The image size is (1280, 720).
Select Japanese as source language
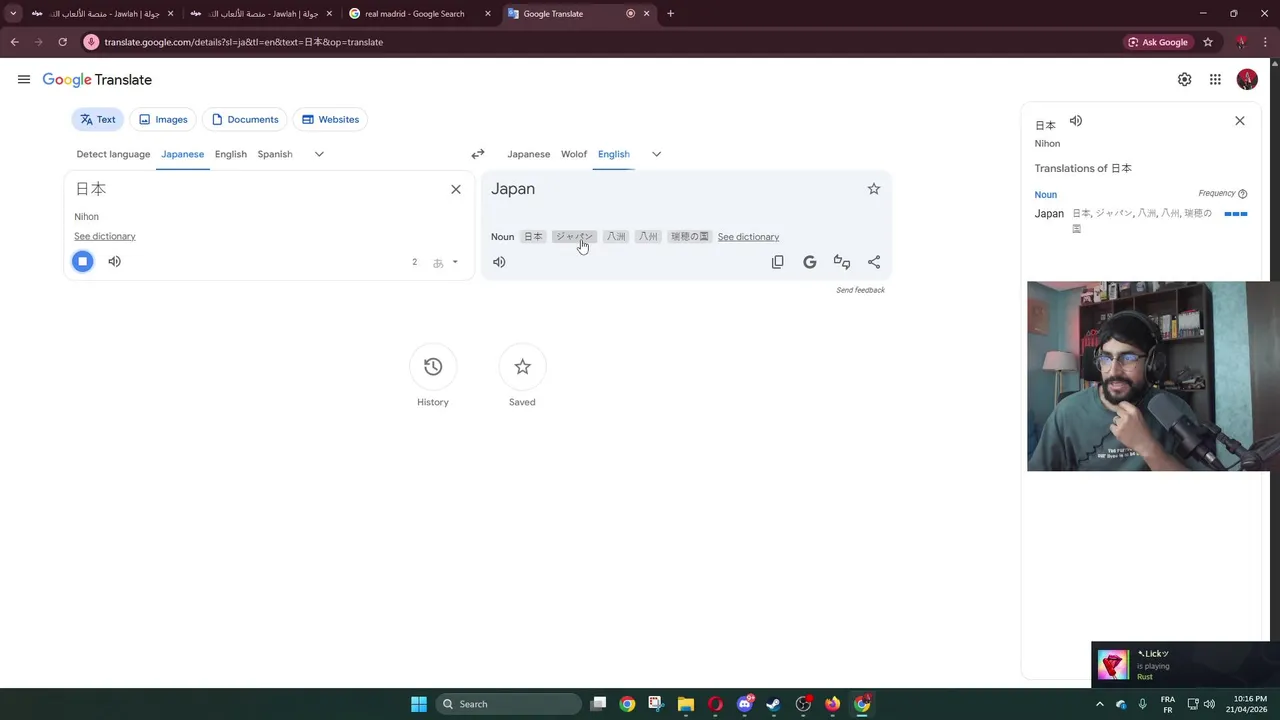(182, 154)
